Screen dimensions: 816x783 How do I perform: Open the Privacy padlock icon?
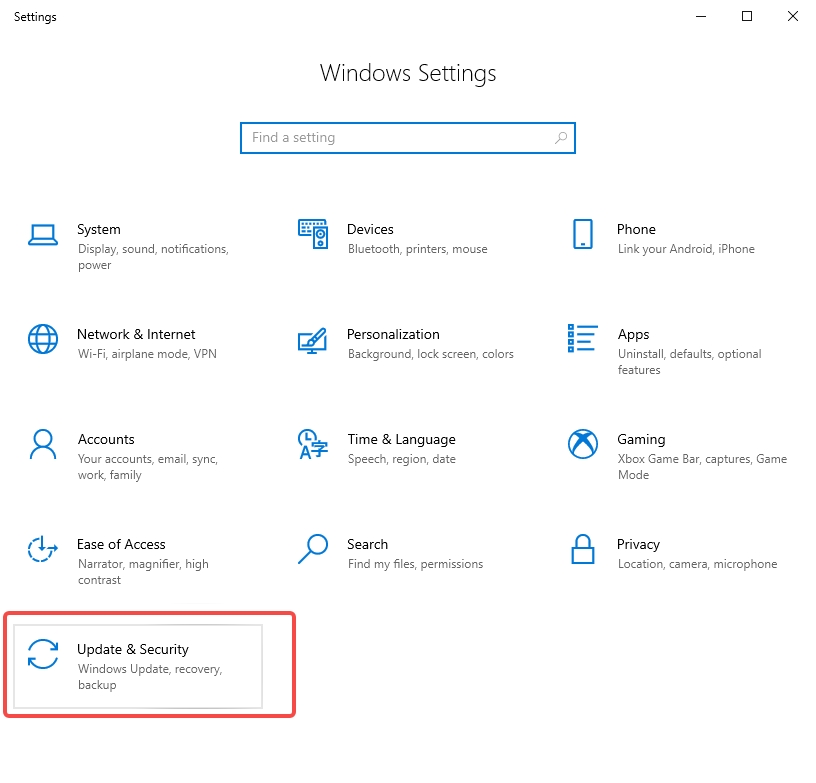(x=583, y=549)
